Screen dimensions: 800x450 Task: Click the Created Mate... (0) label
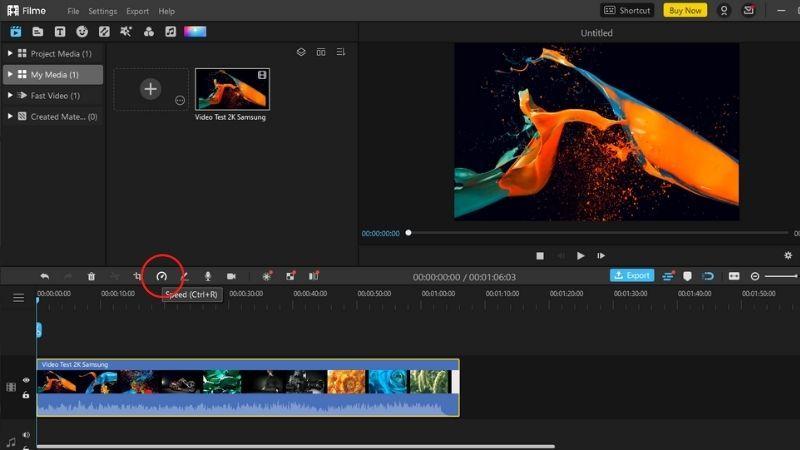pyautogui.click(x=64, y=117)
